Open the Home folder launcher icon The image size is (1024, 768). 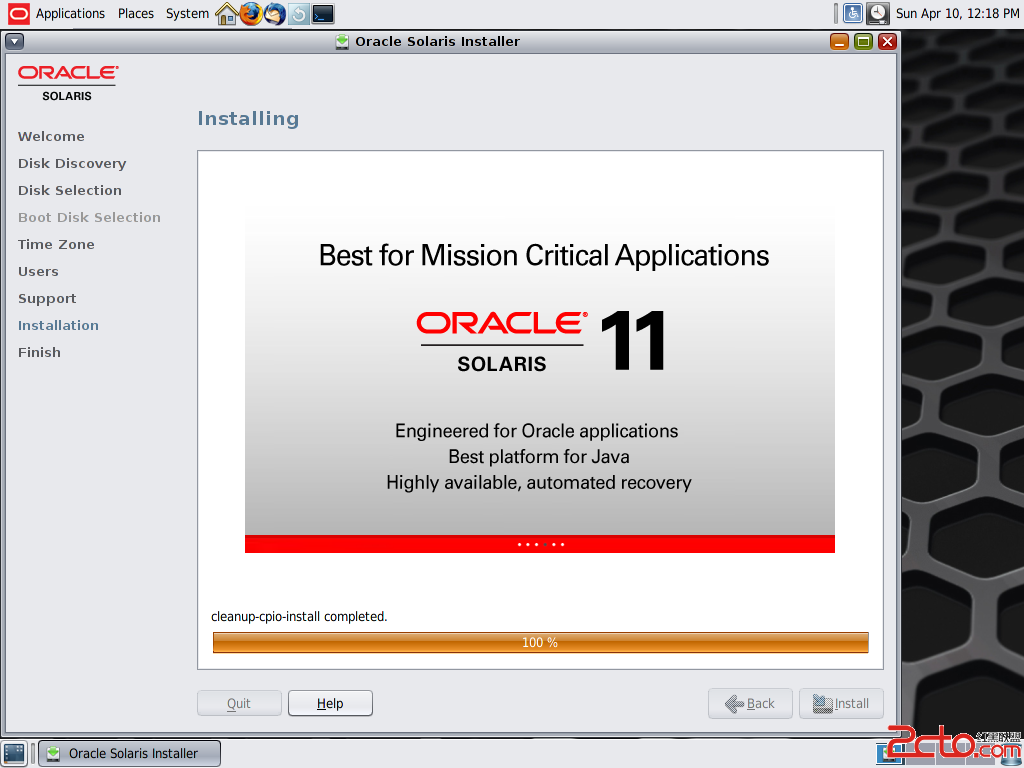226,14
